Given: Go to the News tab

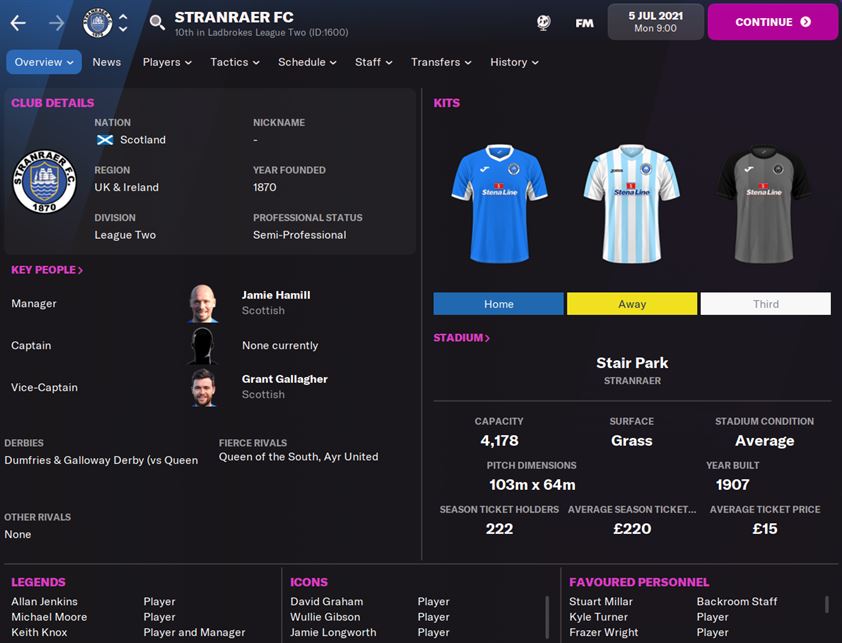Looking at the screenshot, I should 106,62.
